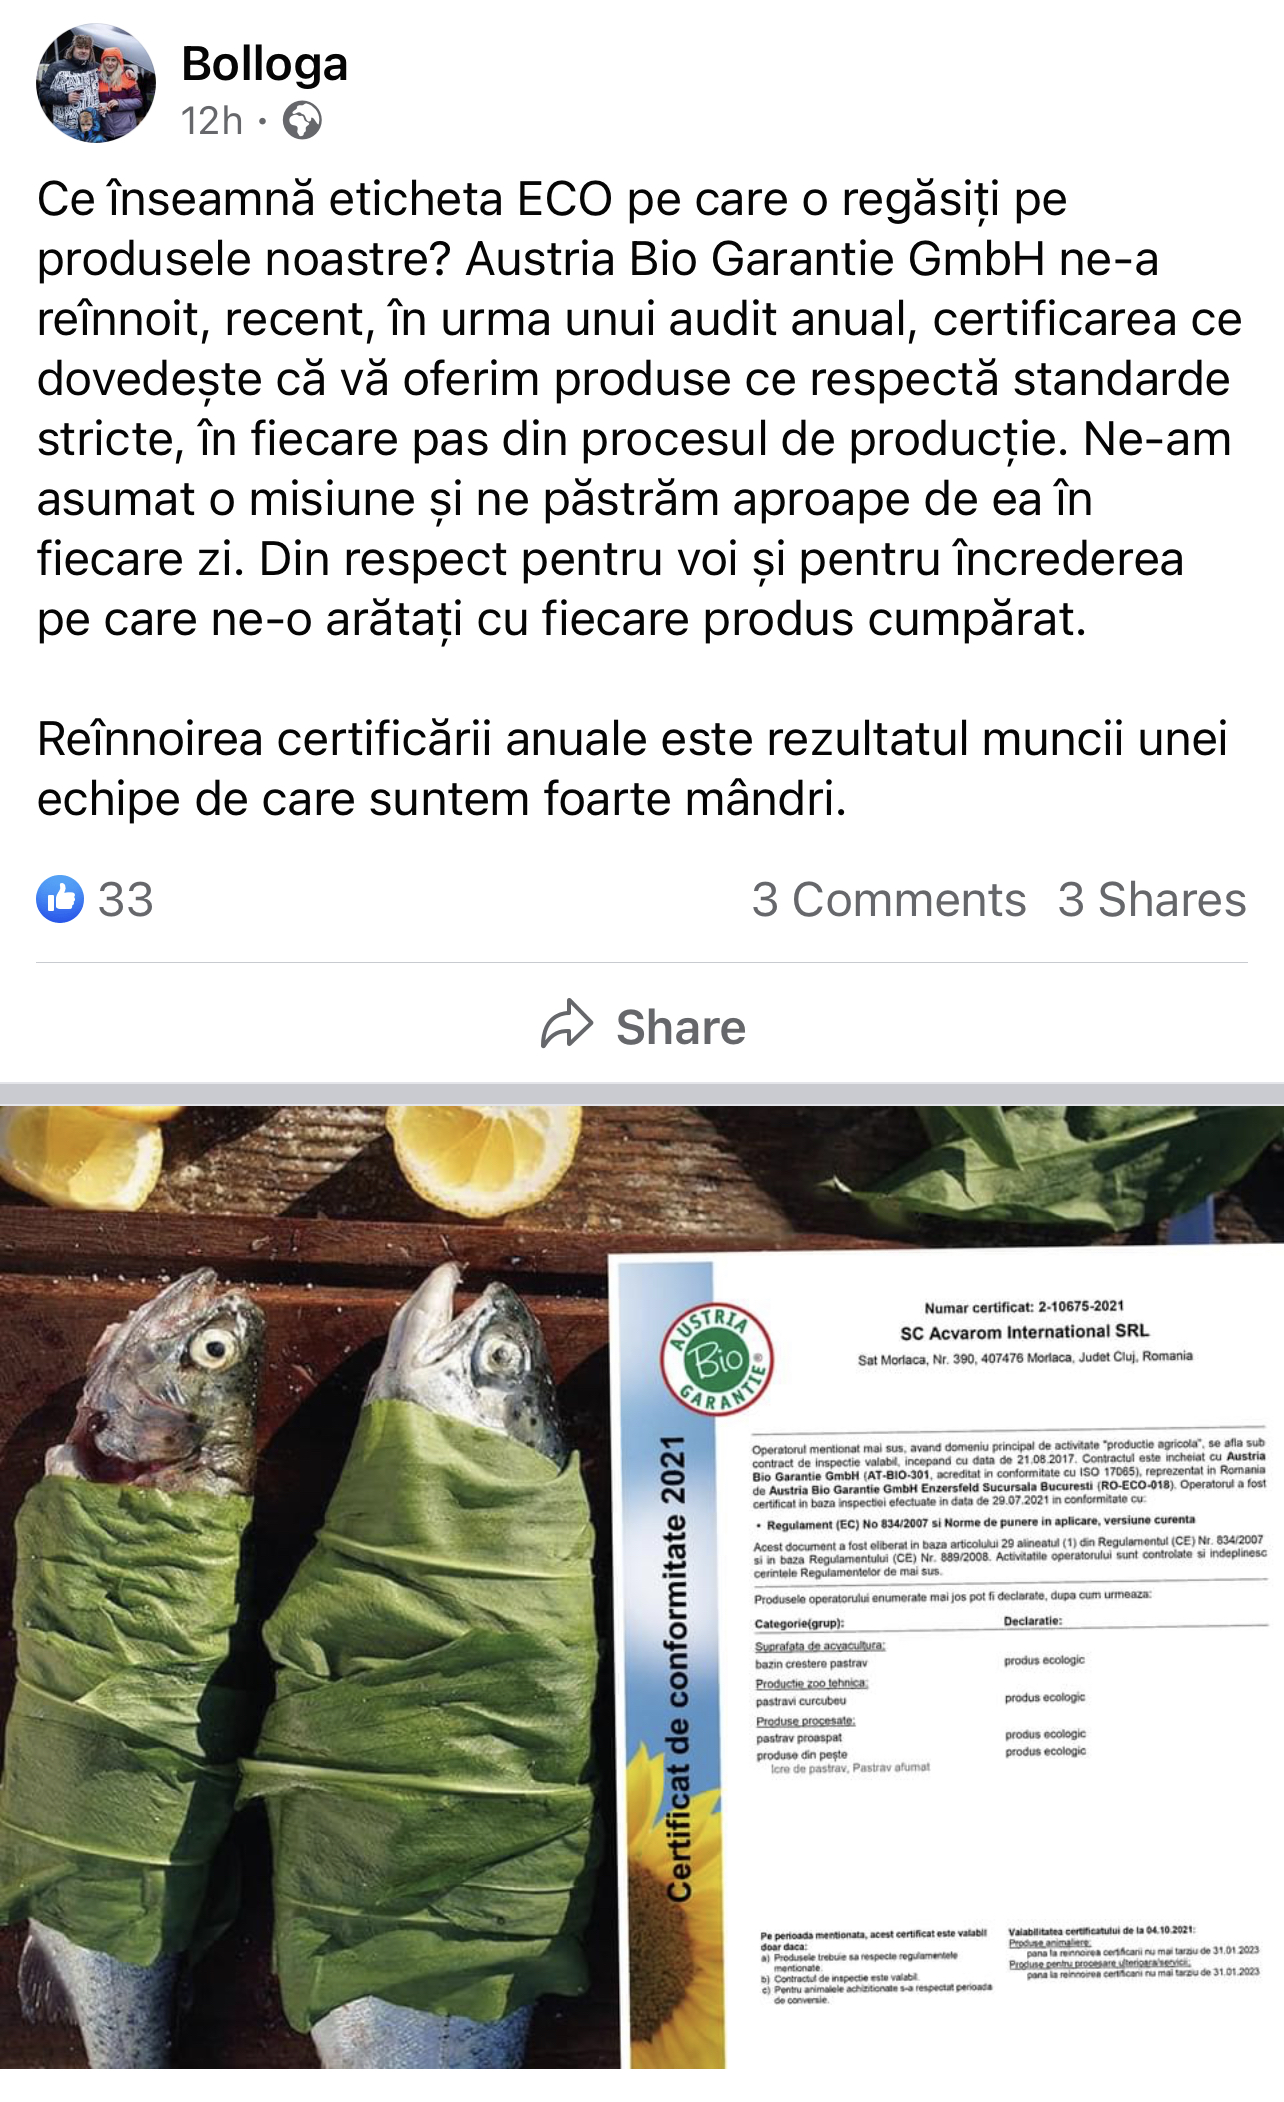The image size is (1284, 2102).
Task: Click the Certificat de conformitate 2021 banner
Action: click(x=676, y=1665)
